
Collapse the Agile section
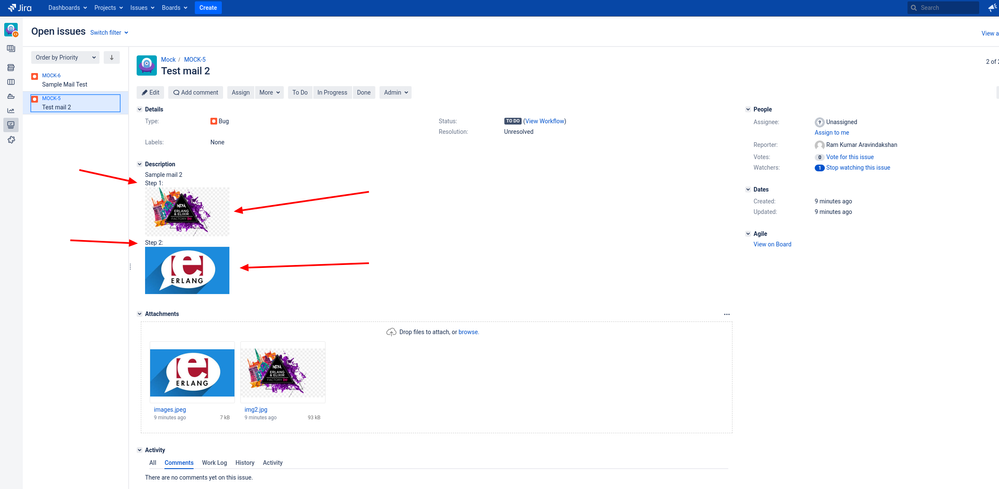pyautogui.click(x=748, y=234)
